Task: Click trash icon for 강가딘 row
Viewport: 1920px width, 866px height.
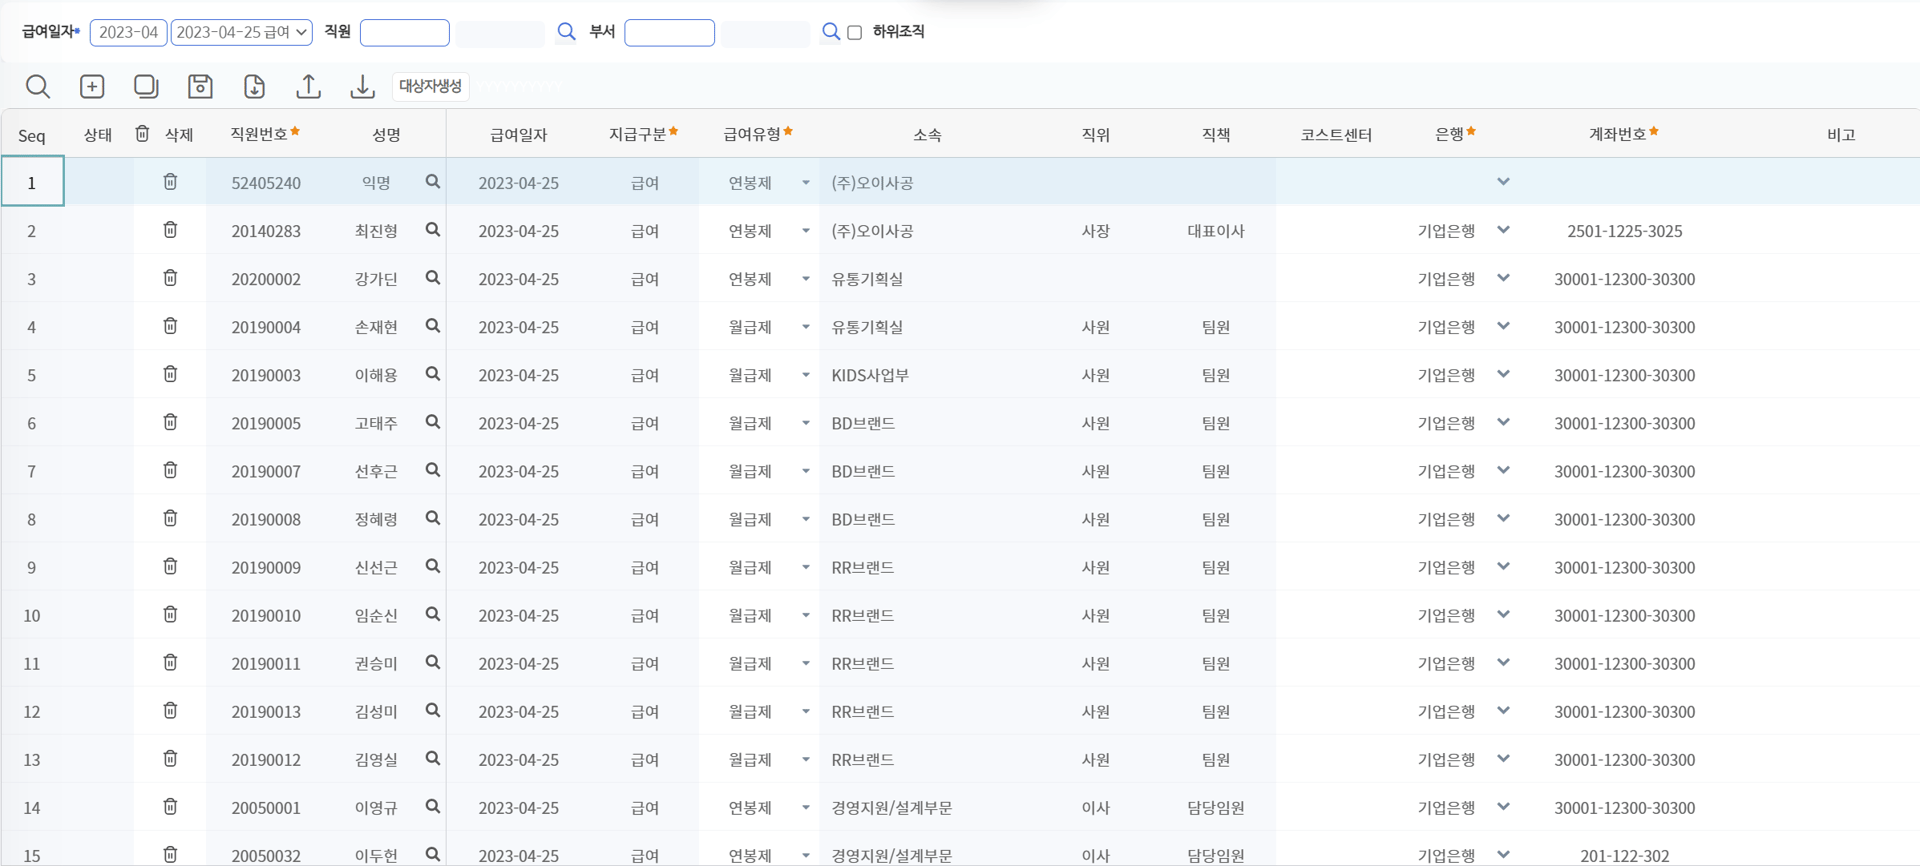Action: pos(170,278)
